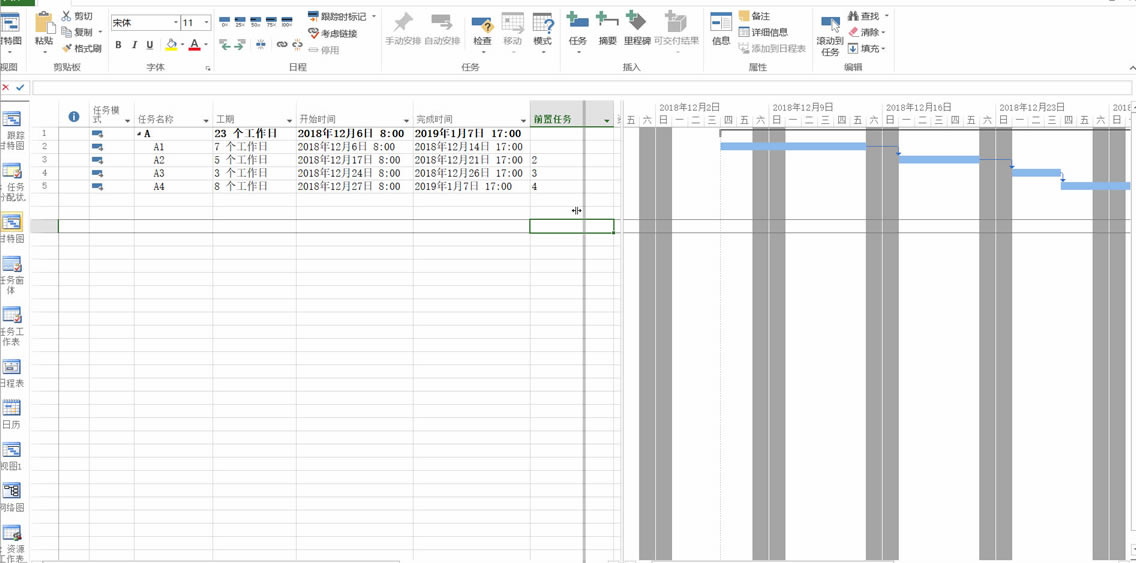Click the Link tasks chain icon
Screen dimensions: 1136x563
click(282, 45)
